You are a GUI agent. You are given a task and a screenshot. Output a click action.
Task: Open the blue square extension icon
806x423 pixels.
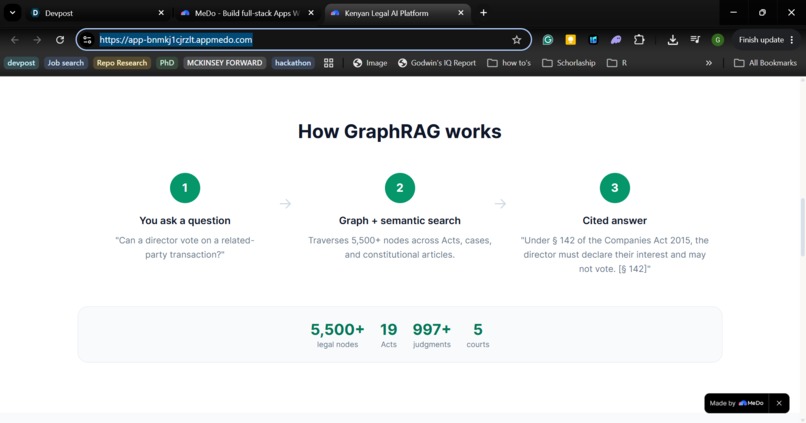pos(593,40)
